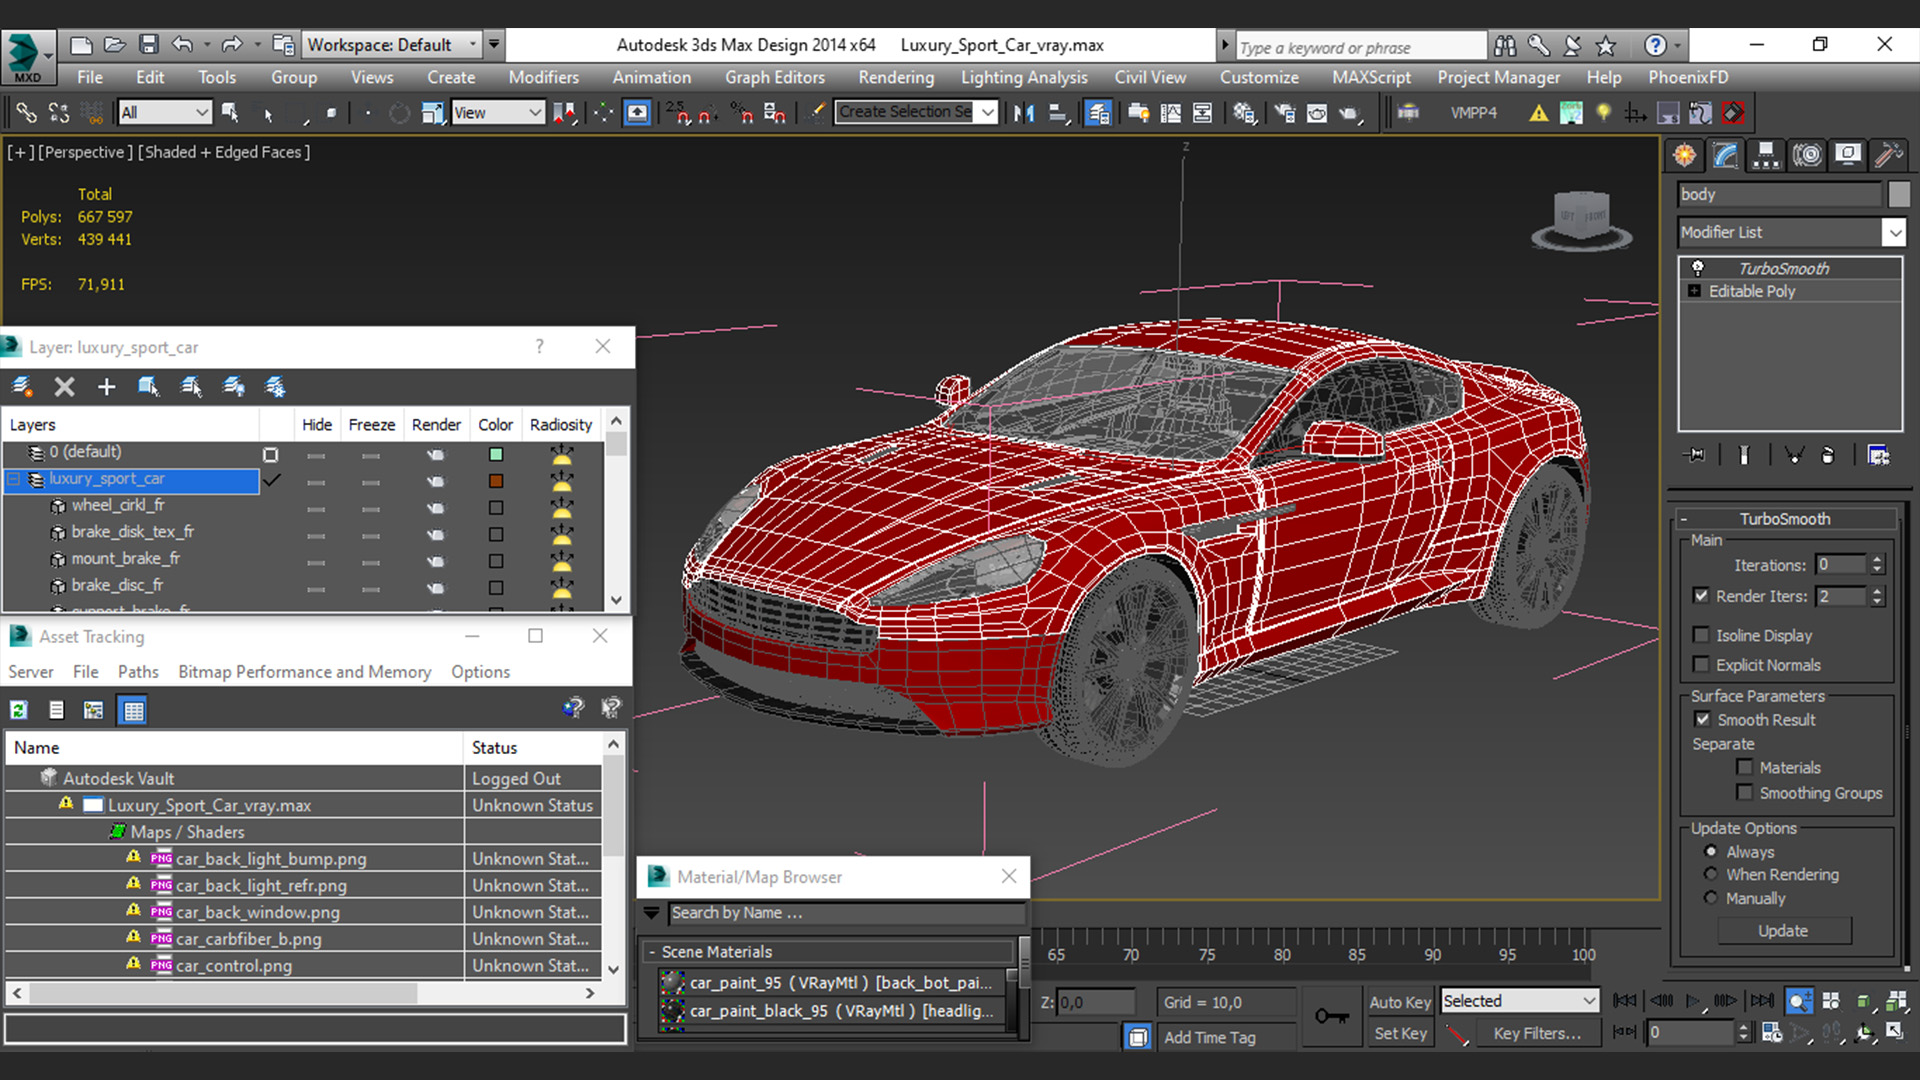Click the Redo arrow icon
This screenshot has width=1920, height=1080.
point(232,45)
